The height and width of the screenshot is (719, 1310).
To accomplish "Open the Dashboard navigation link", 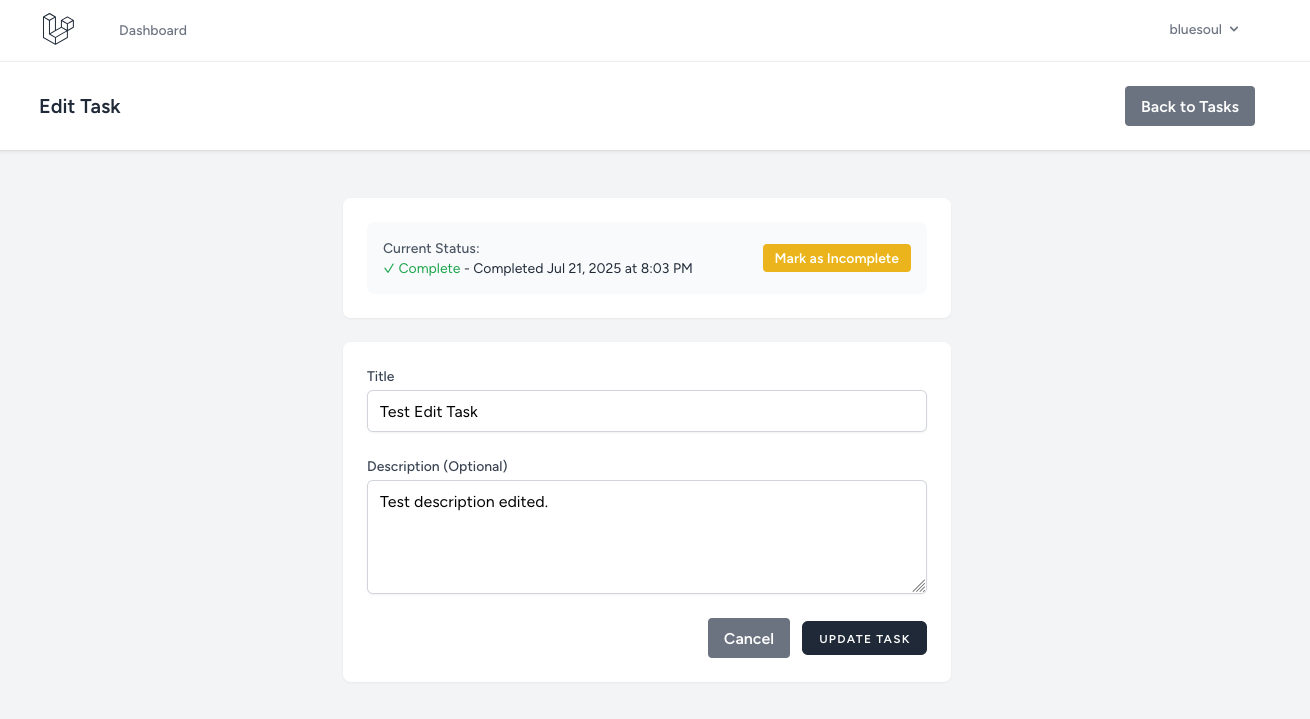I will point(153,30).
